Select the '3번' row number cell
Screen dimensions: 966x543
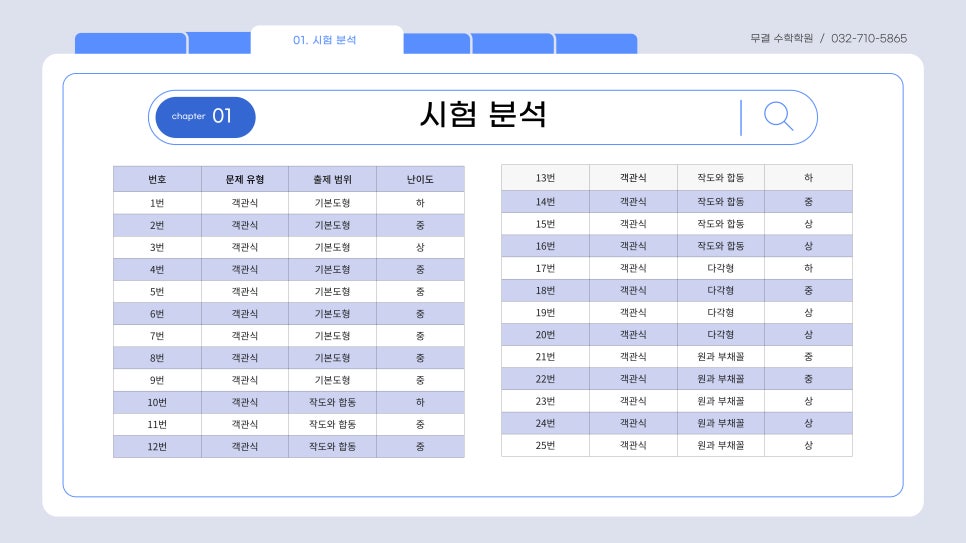157,247
